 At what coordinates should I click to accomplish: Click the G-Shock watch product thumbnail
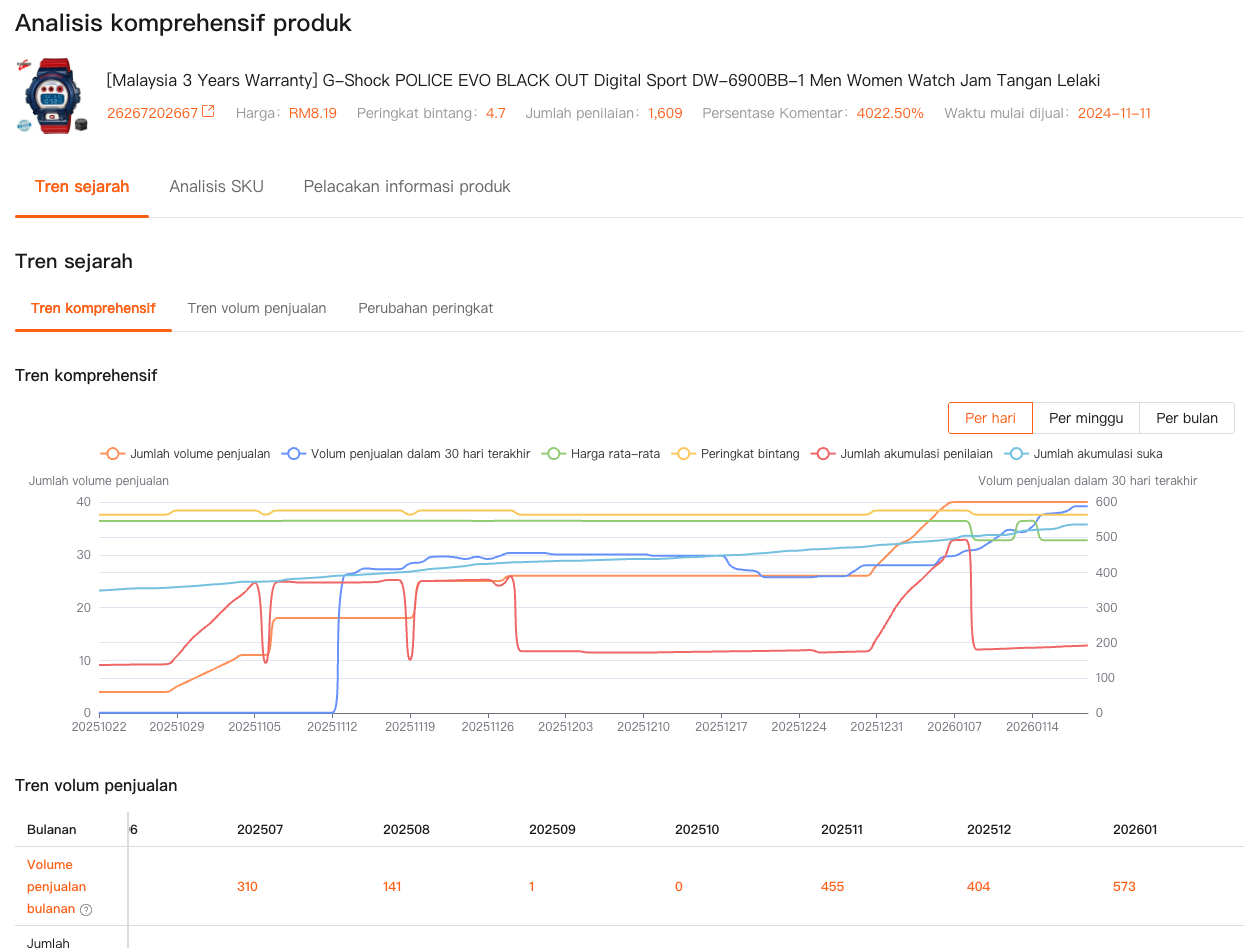click(51, 95)
